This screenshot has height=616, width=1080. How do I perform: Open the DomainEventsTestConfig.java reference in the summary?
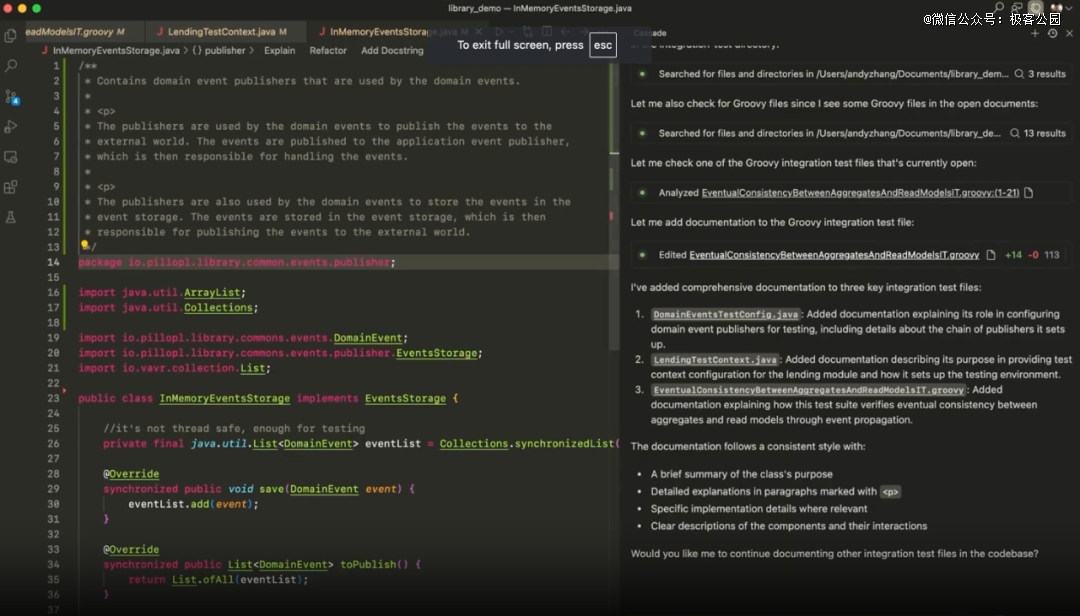[726, 314]
